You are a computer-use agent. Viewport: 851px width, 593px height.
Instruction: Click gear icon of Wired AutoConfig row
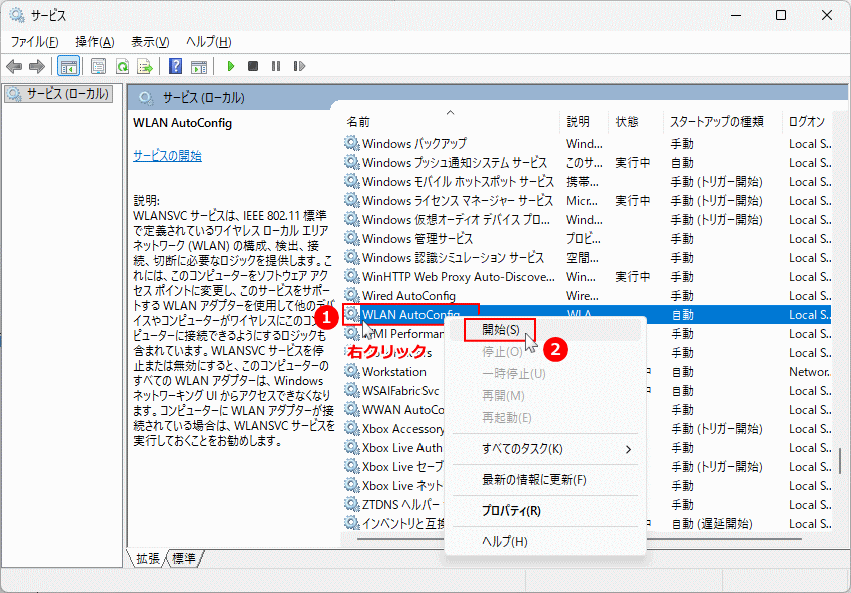click(352, 295)
